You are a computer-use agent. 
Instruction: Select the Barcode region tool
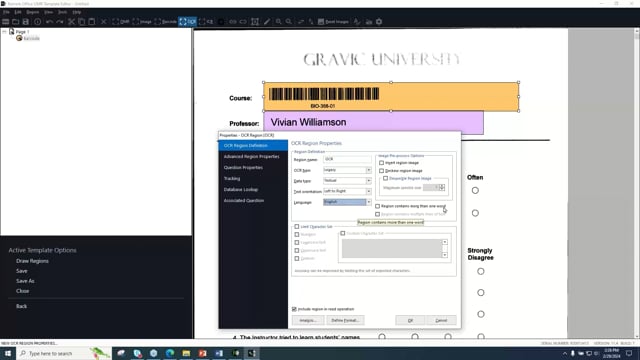click(166, 22)
